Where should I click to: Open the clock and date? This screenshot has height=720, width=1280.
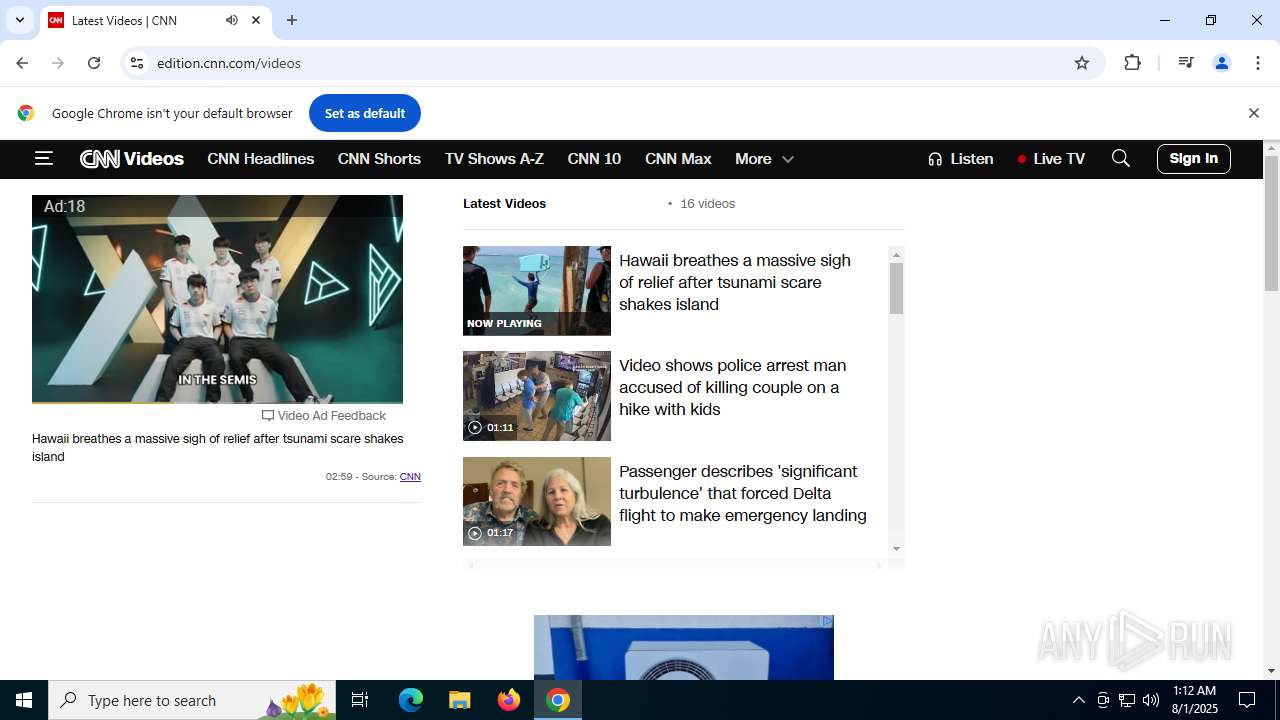1194,700
